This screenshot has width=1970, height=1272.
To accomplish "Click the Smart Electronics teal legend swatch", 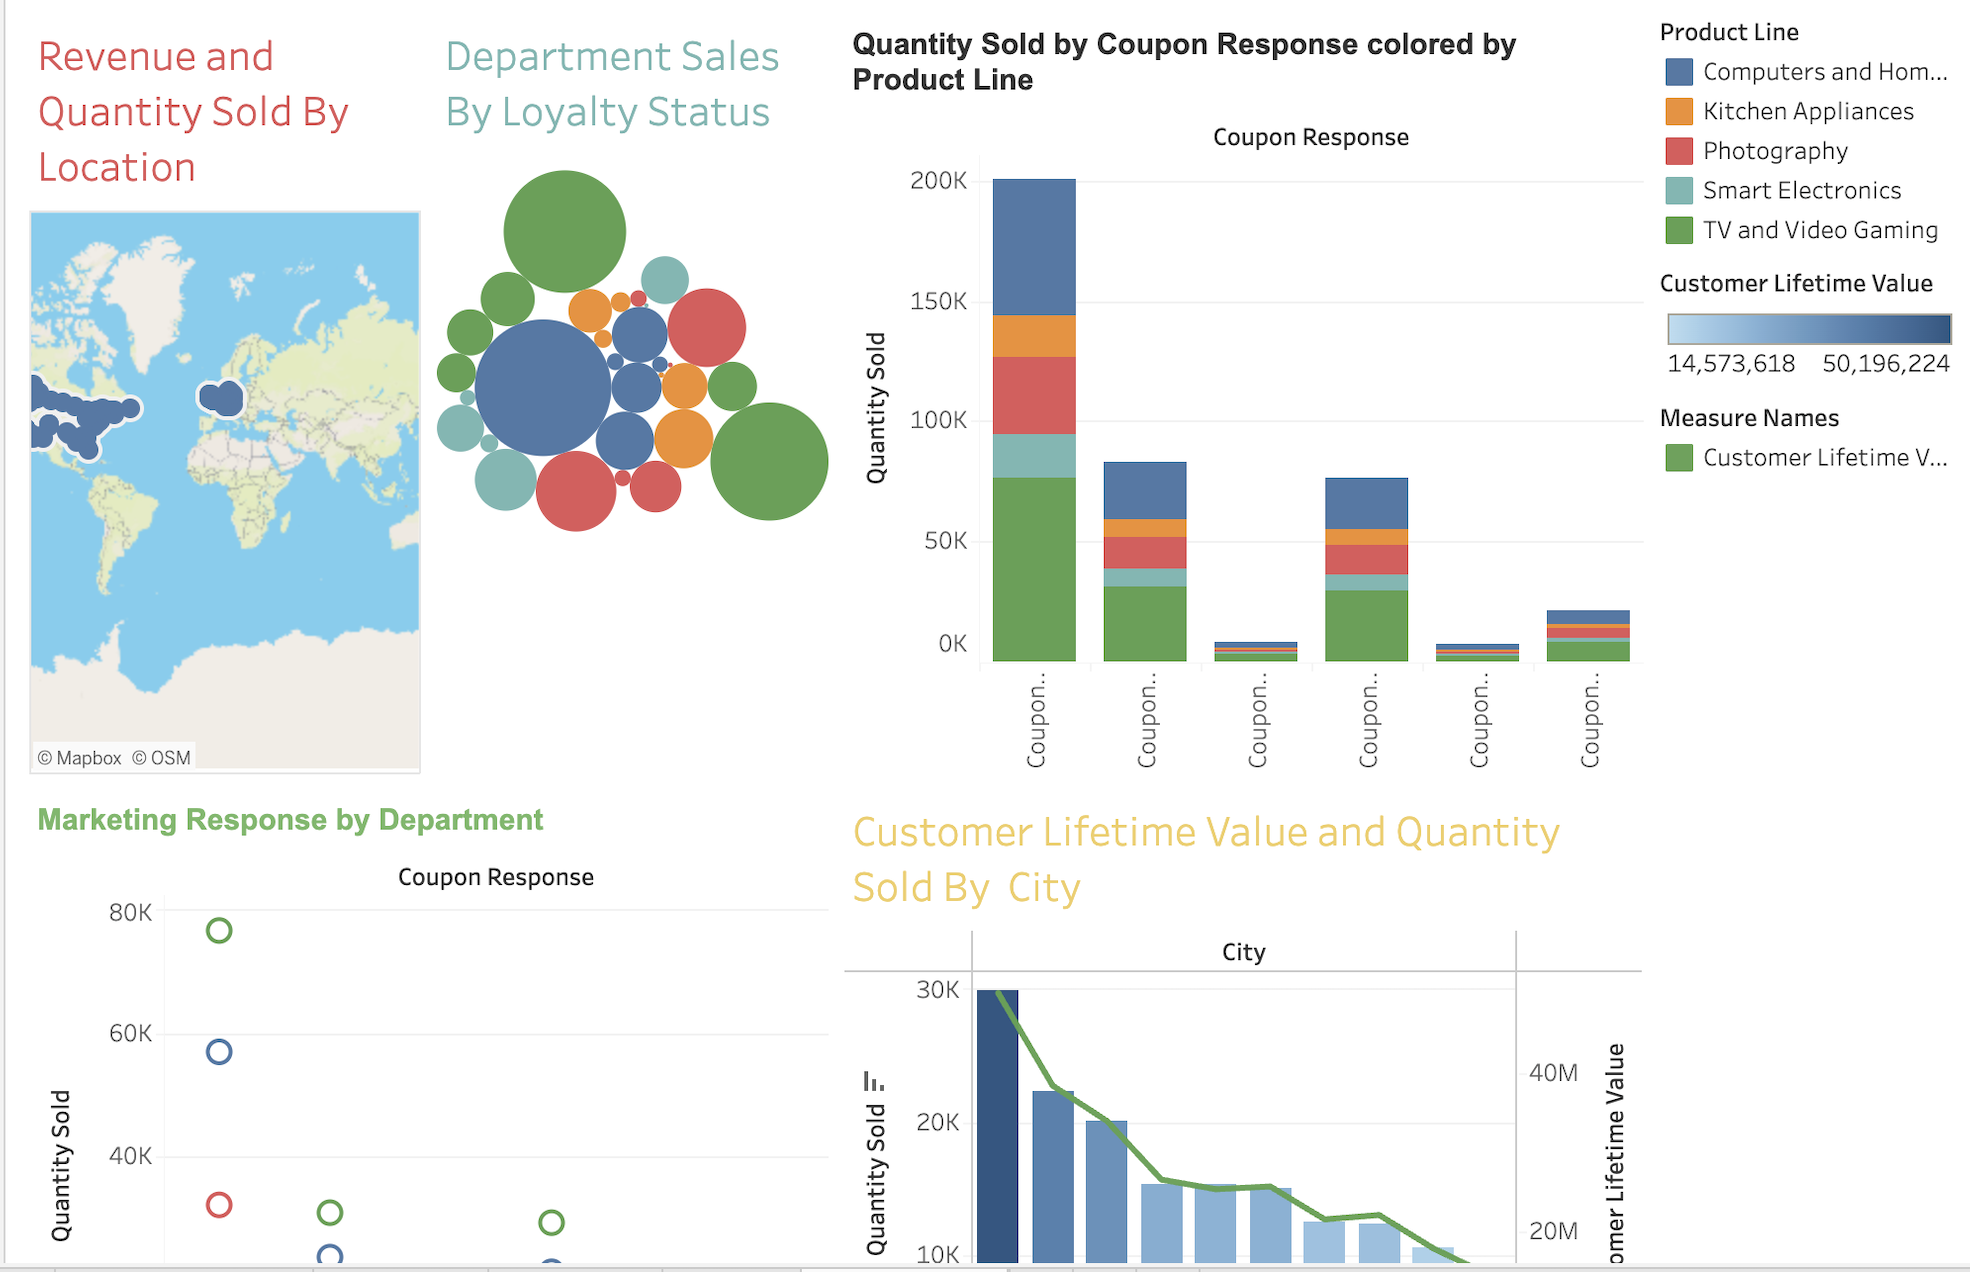I will pos(1679,190).
